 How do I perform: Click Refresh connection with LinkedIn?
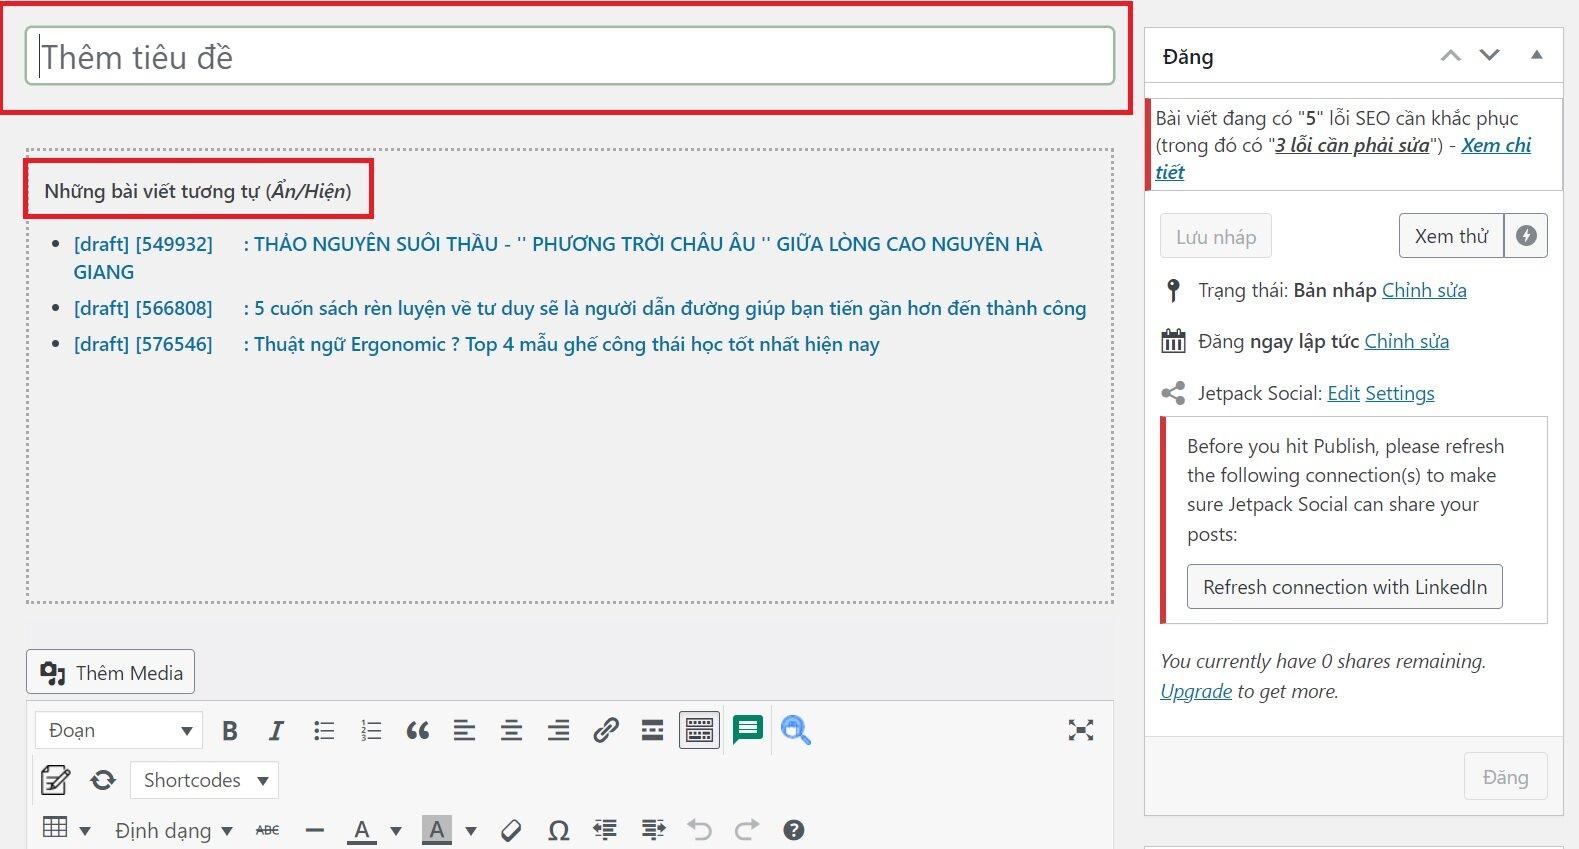click(x=1344, y=587)
